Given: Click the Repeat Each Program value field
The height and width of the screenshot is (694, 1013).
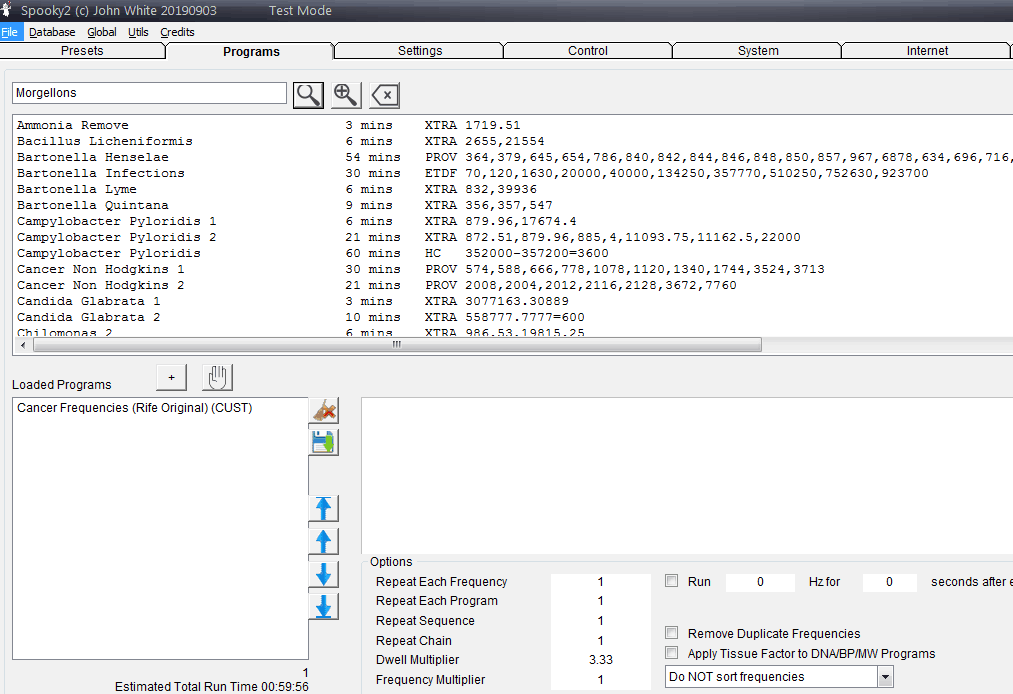Looking at the screenshot, I should point(601,601).
